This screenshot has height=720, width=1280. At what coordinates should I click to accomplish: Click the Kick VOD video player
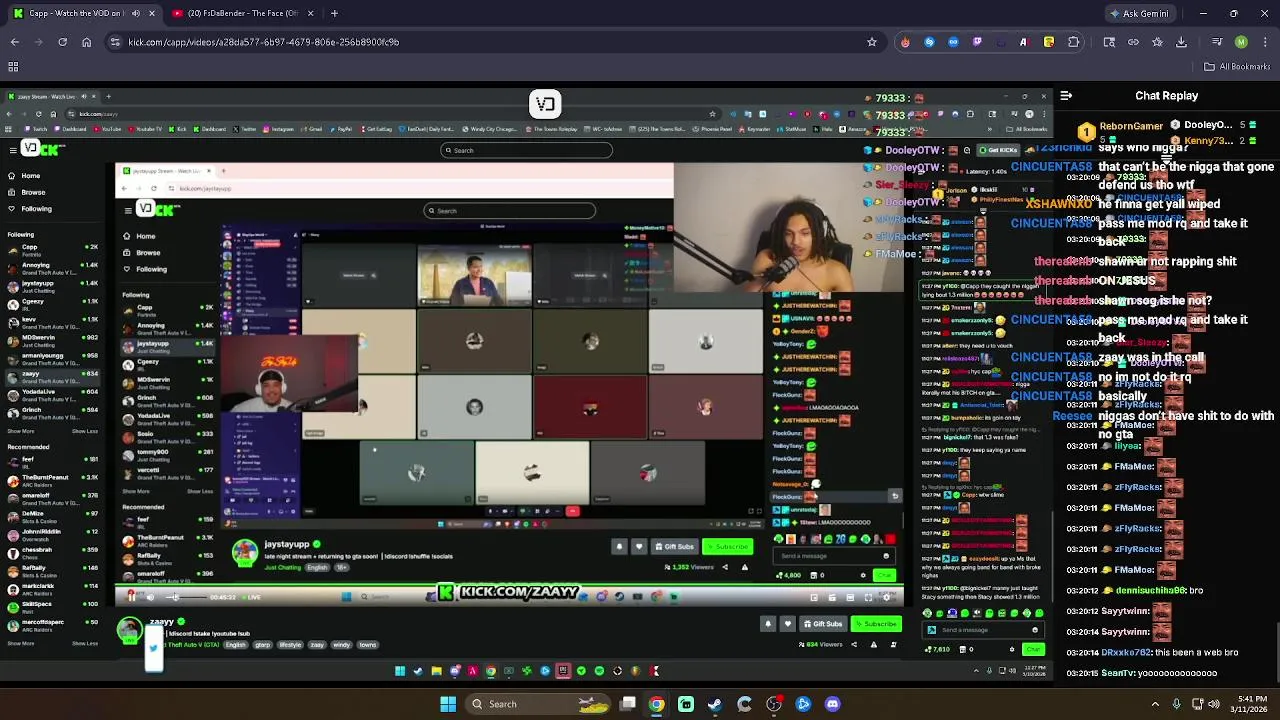tap(528, 385)
